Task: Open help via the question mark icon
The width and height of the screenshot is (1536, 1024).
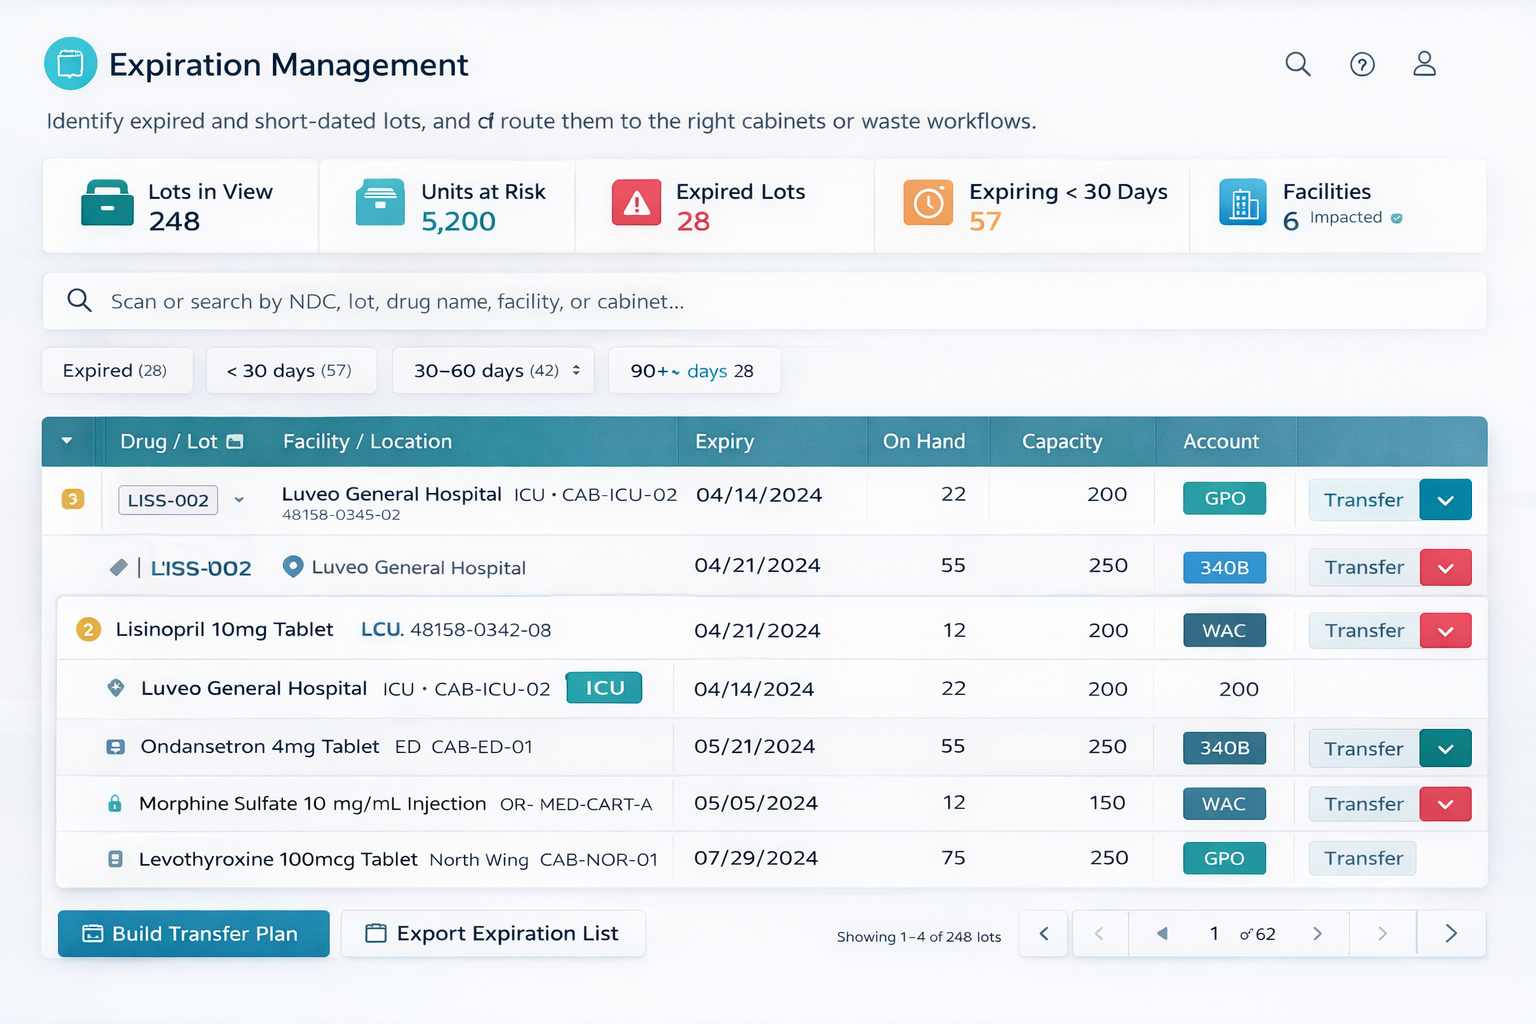Action: tap(1361, 64)
